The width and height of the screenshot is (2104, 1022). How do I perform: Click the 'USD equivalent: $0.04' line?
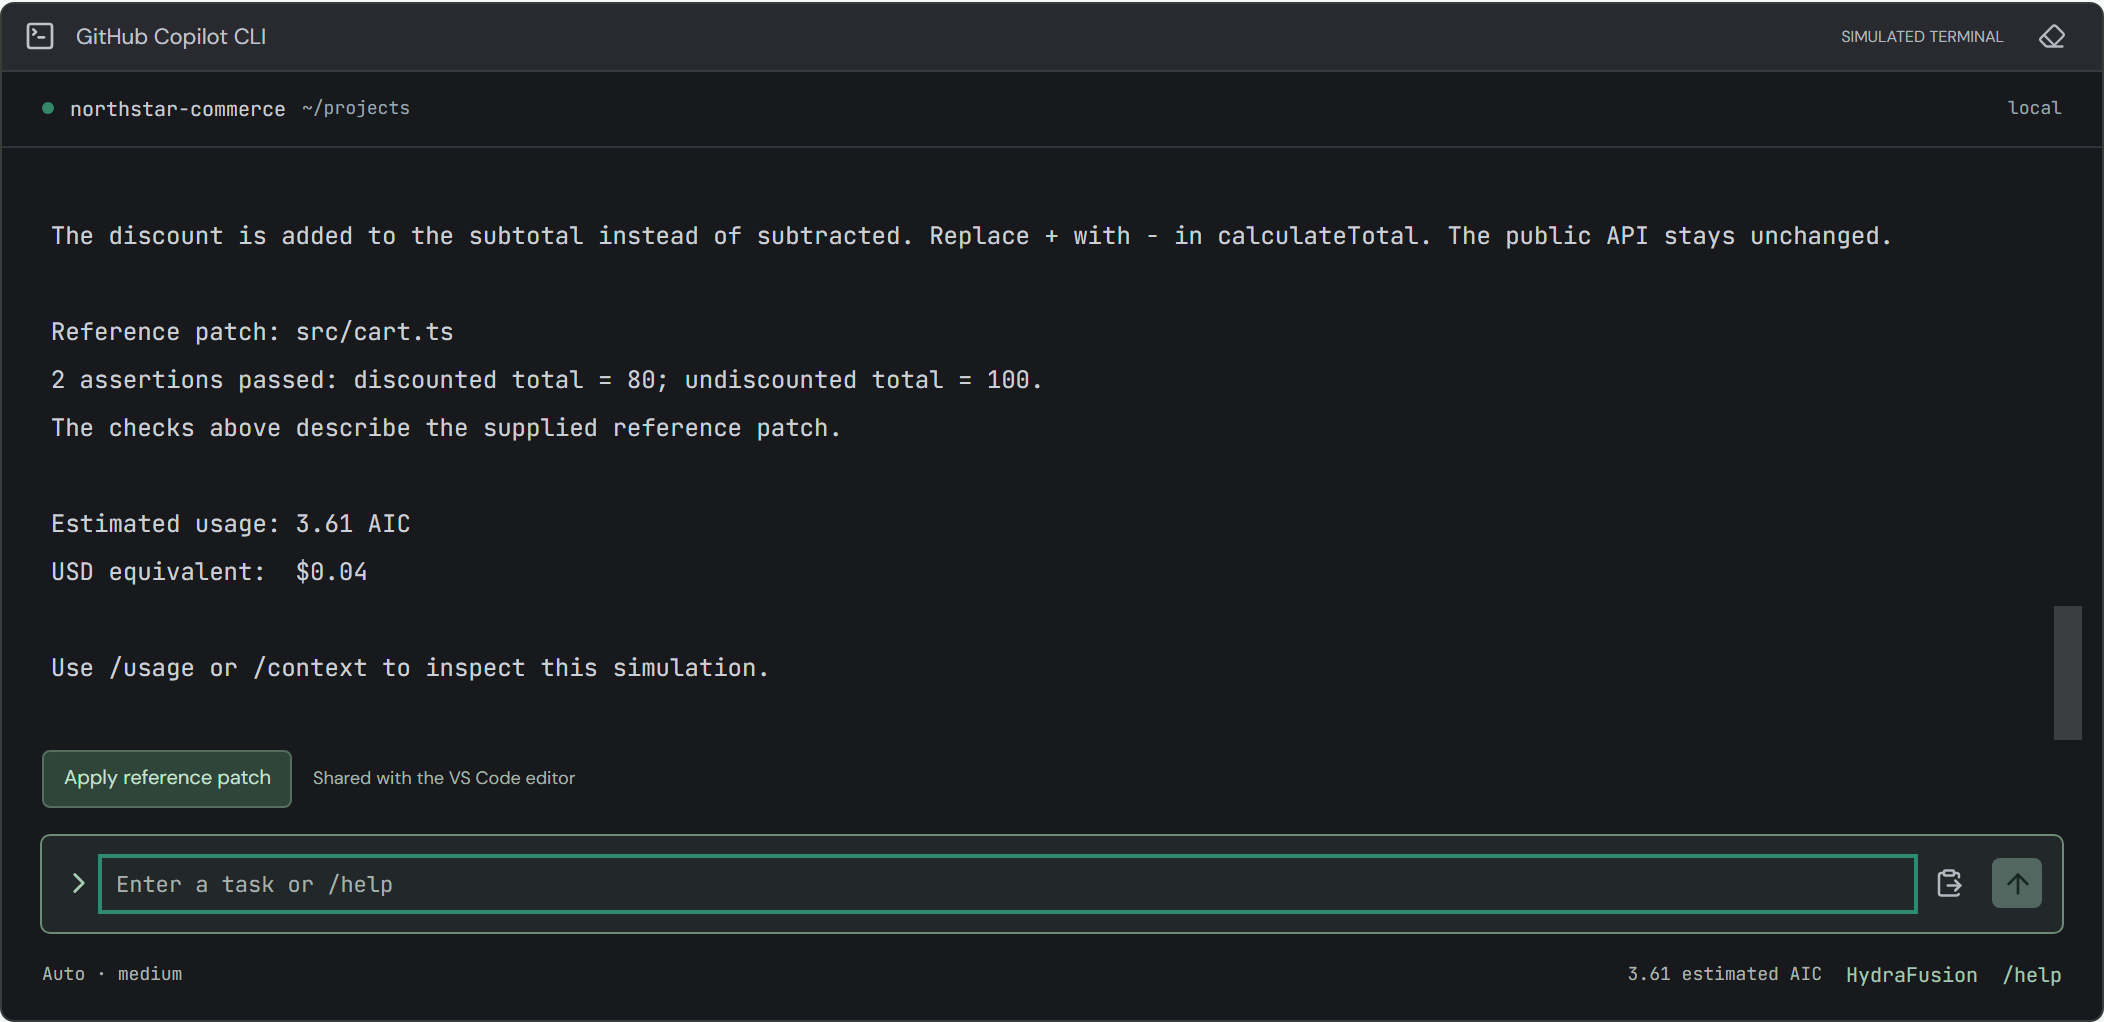[x=209, y=572]
